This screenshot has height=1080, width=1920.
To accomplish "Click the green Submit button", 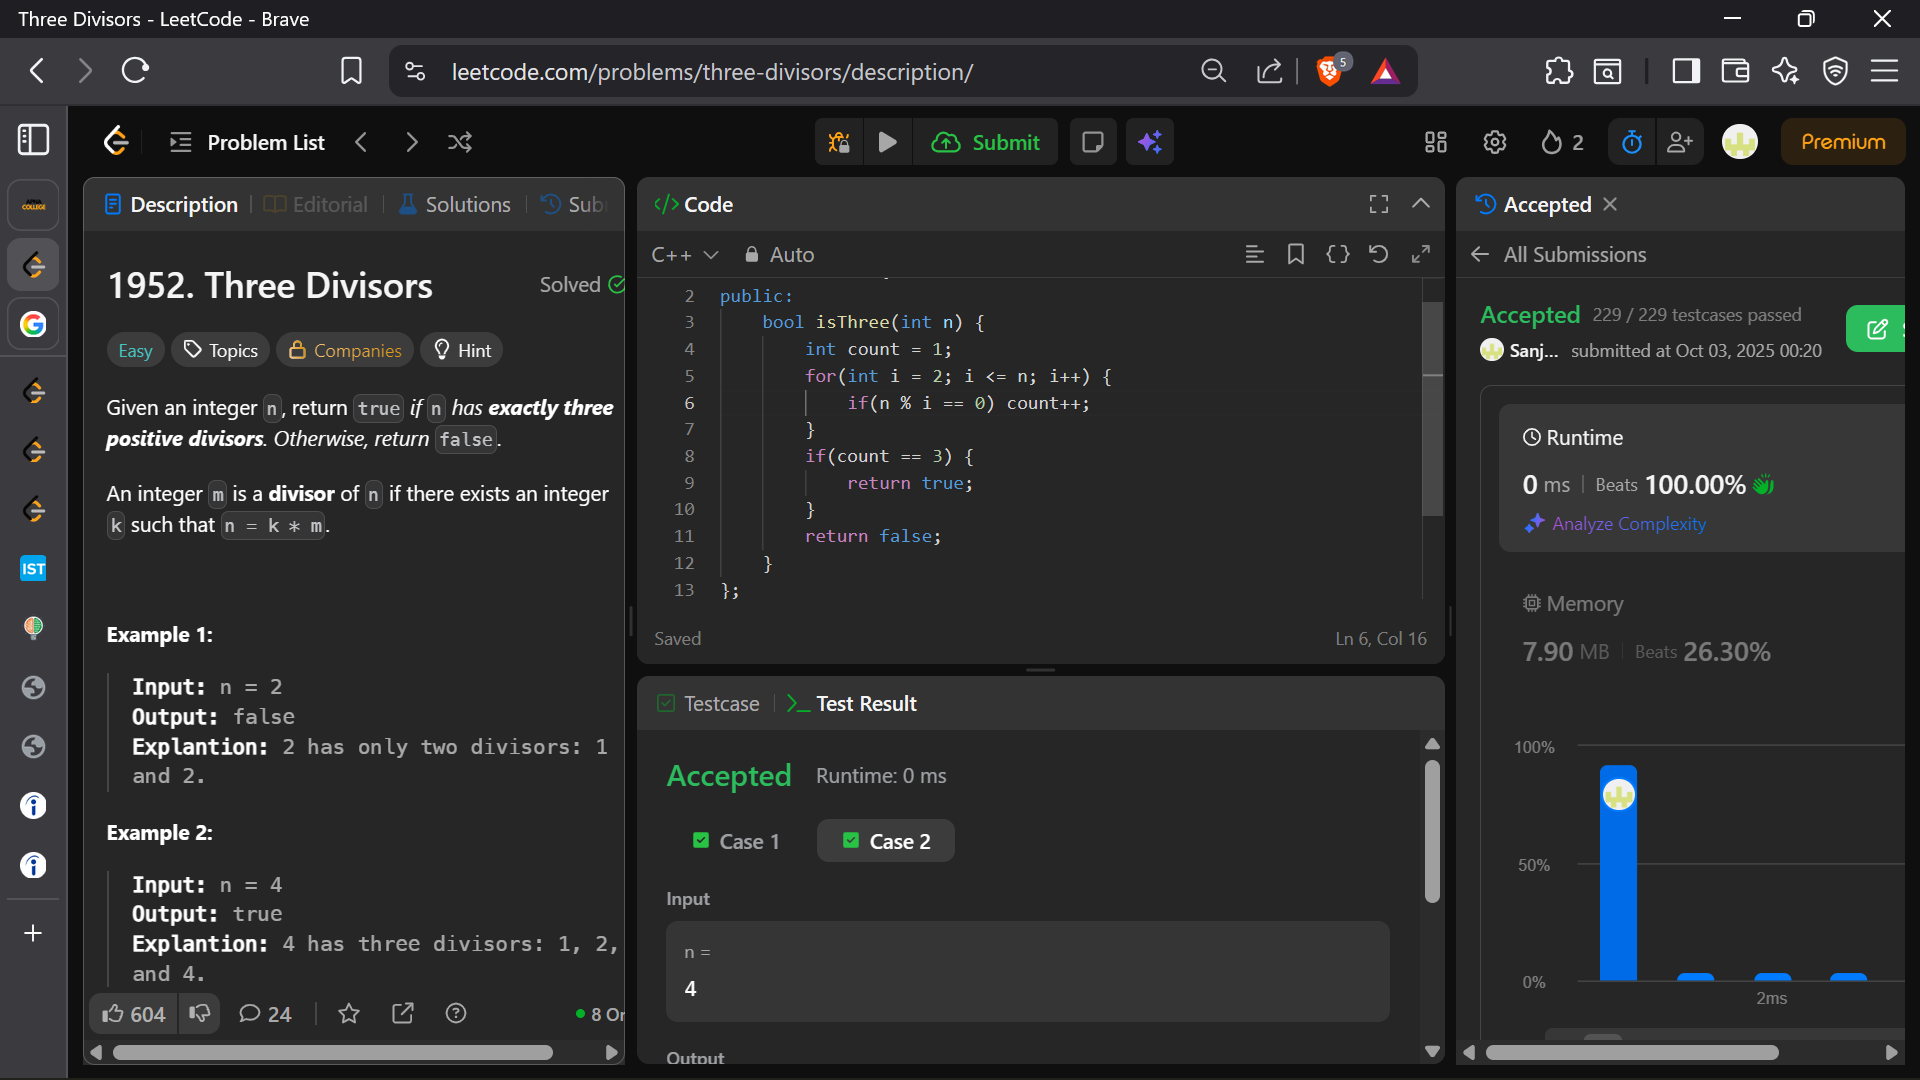I will point(987,142).
